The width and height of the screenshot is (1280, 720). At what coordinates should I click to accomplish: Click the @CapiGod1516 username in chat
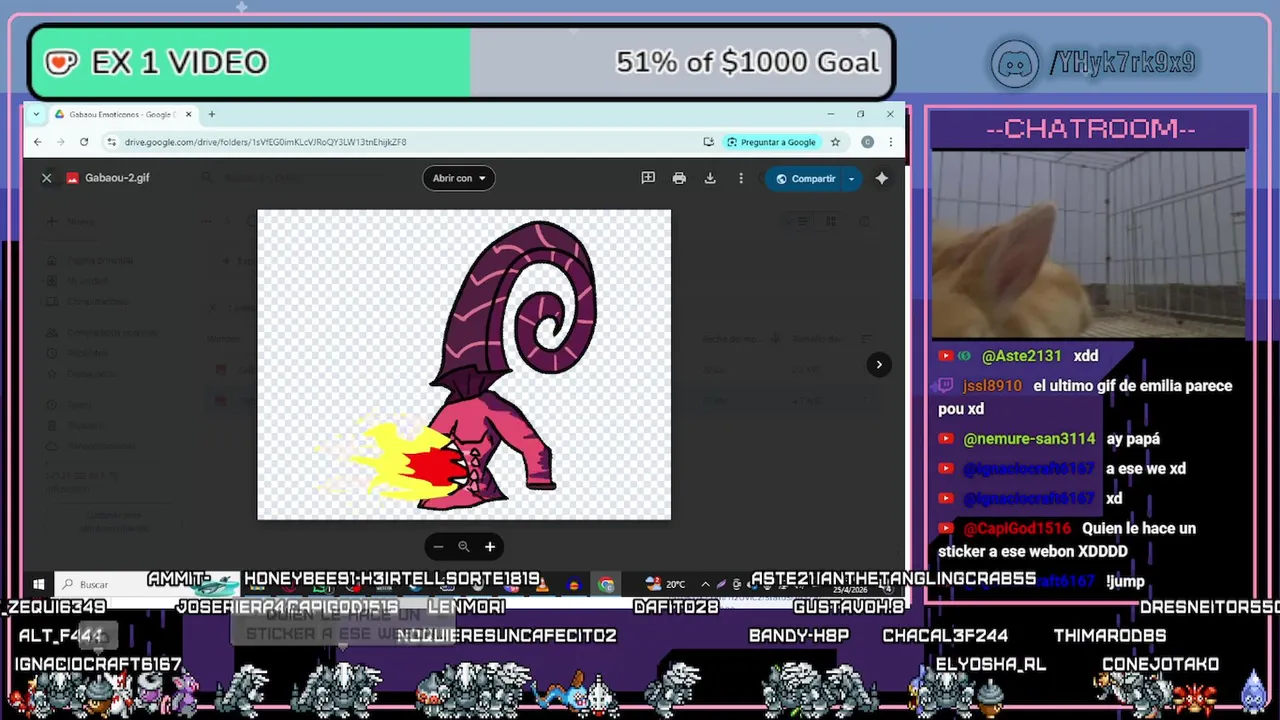pos(1017,528)
